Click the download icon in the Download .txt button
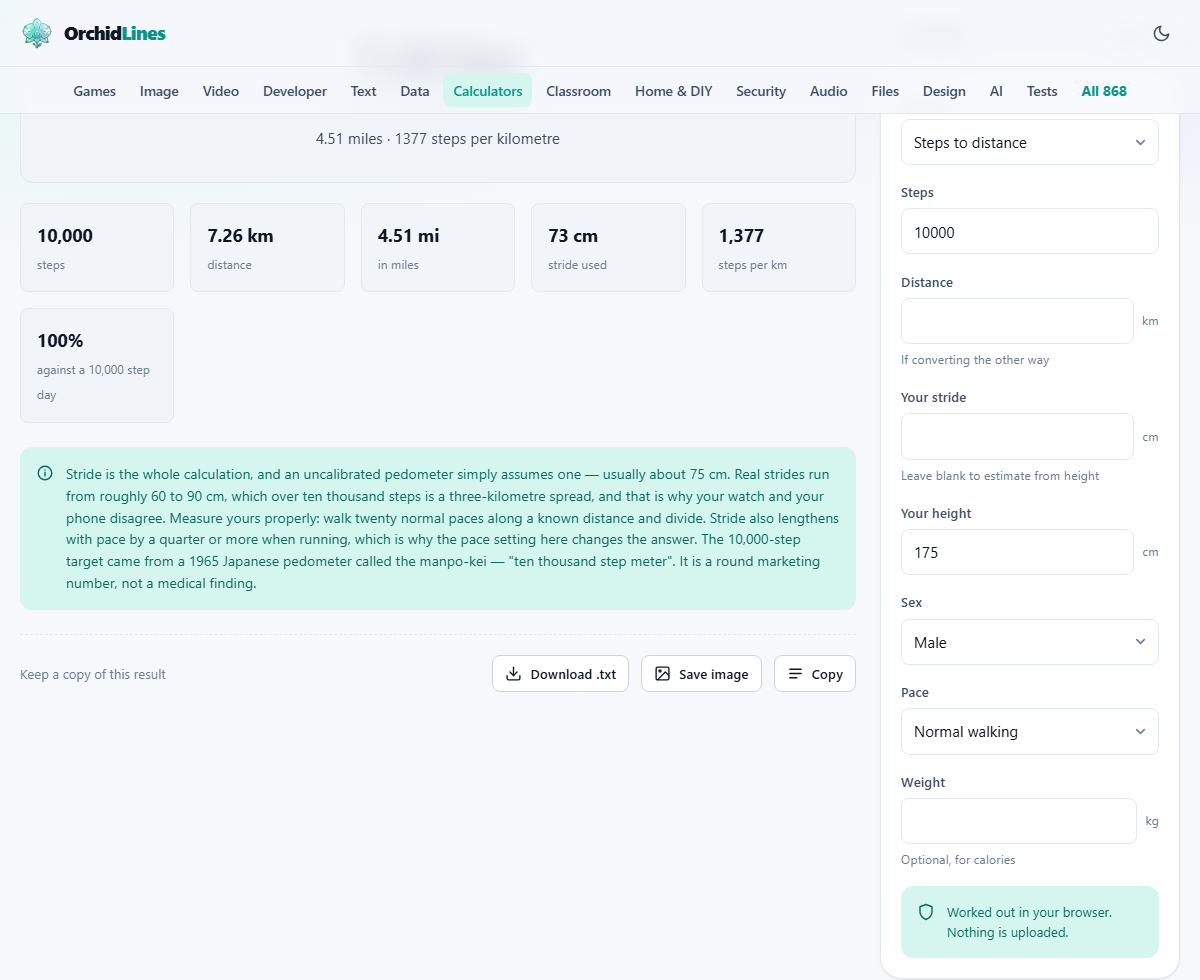1200x980 pixels. 513,674
